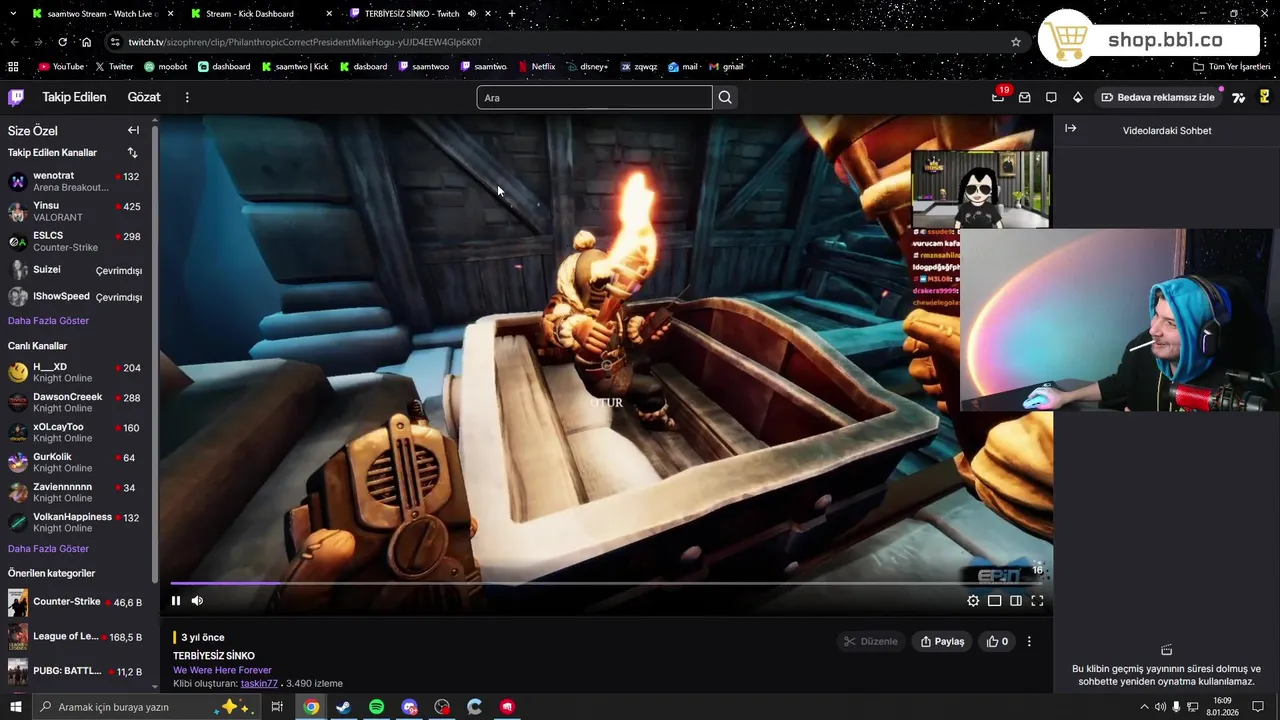Toggle mini player mode
The width and height of the screenshot is (1280, 720).
click(995, 601)
